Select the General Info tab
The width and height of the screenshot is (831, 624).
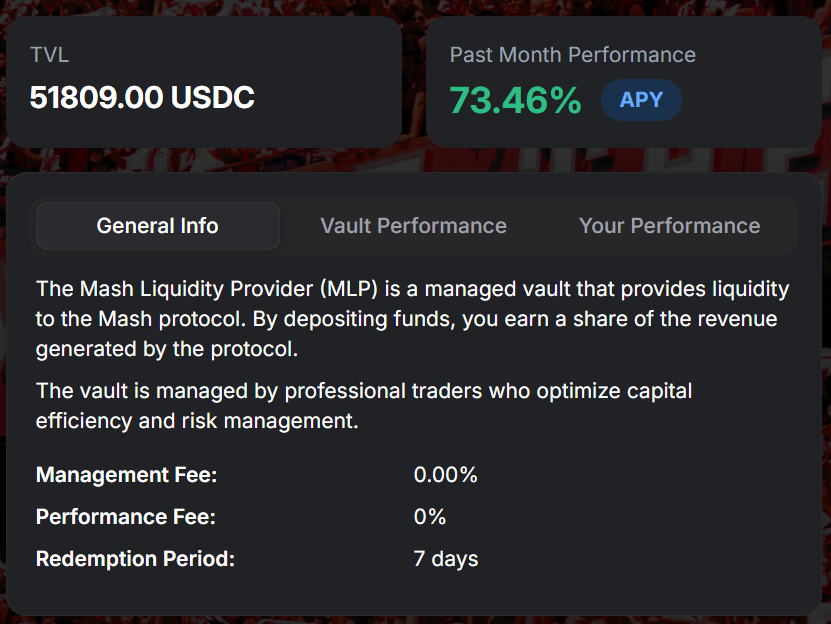[157, 226]
